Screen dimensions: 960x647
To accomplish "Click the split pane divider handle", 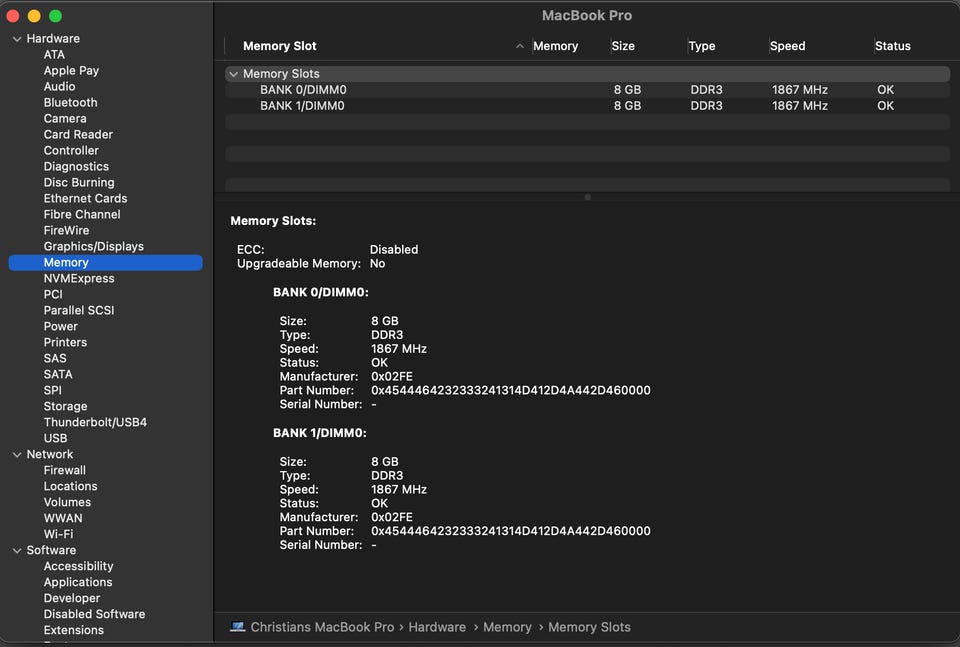I will 587,197.
